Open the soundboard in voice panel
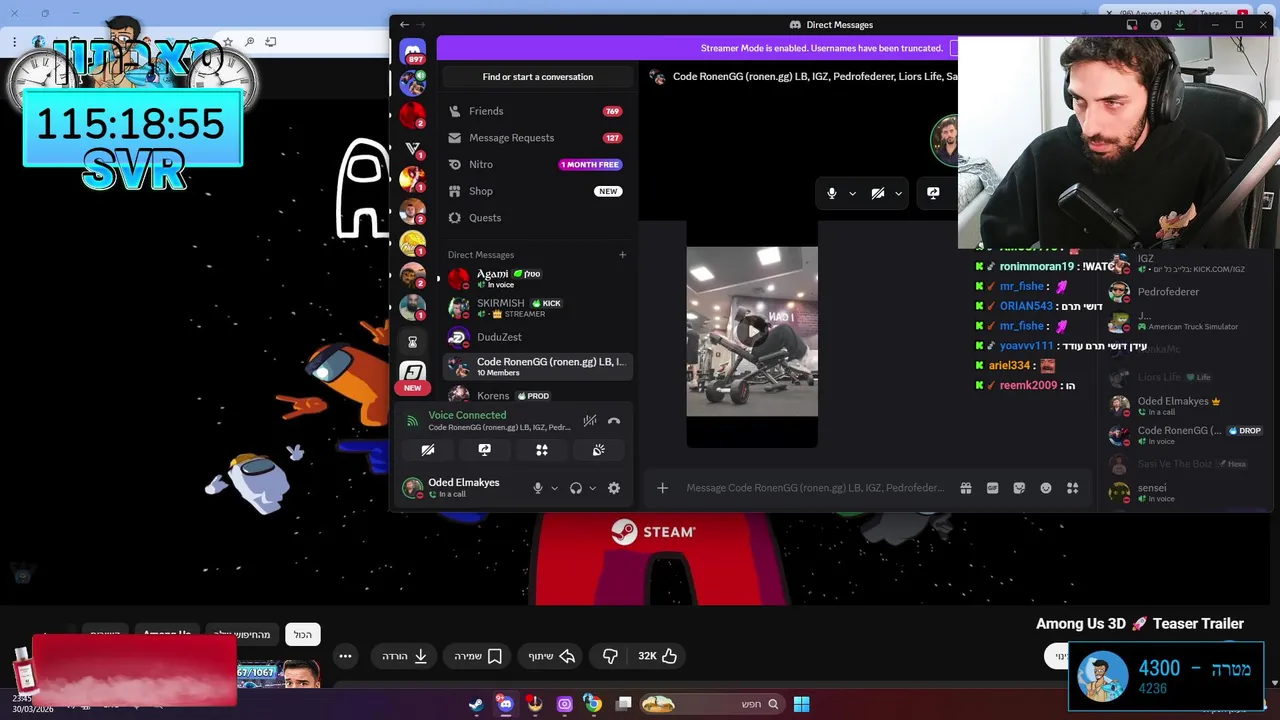This screenshot has height=720, width=1280. (599, 450)
